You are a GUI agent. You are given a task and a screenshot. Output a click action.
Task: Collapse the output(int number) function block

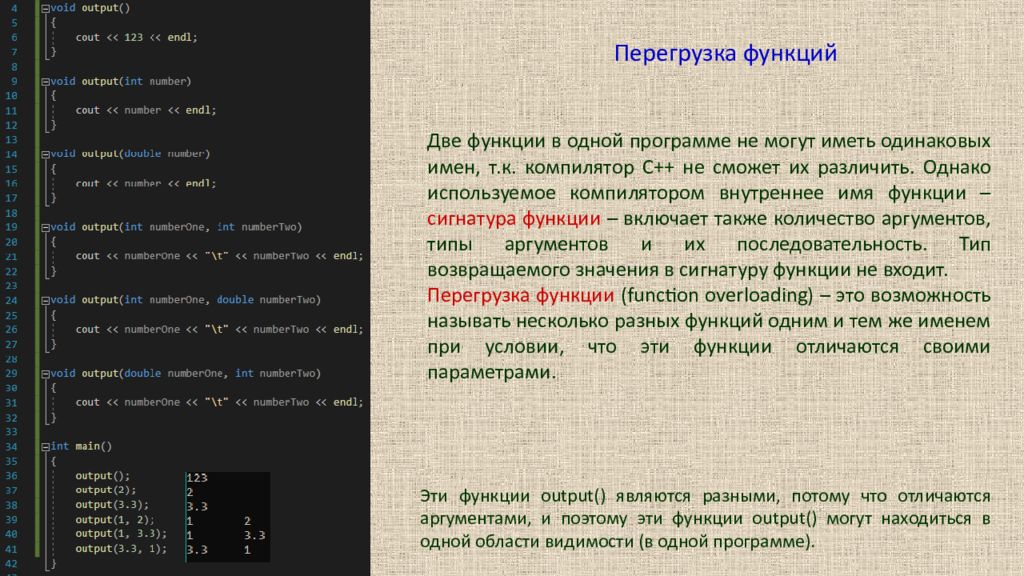pos(45,81)
